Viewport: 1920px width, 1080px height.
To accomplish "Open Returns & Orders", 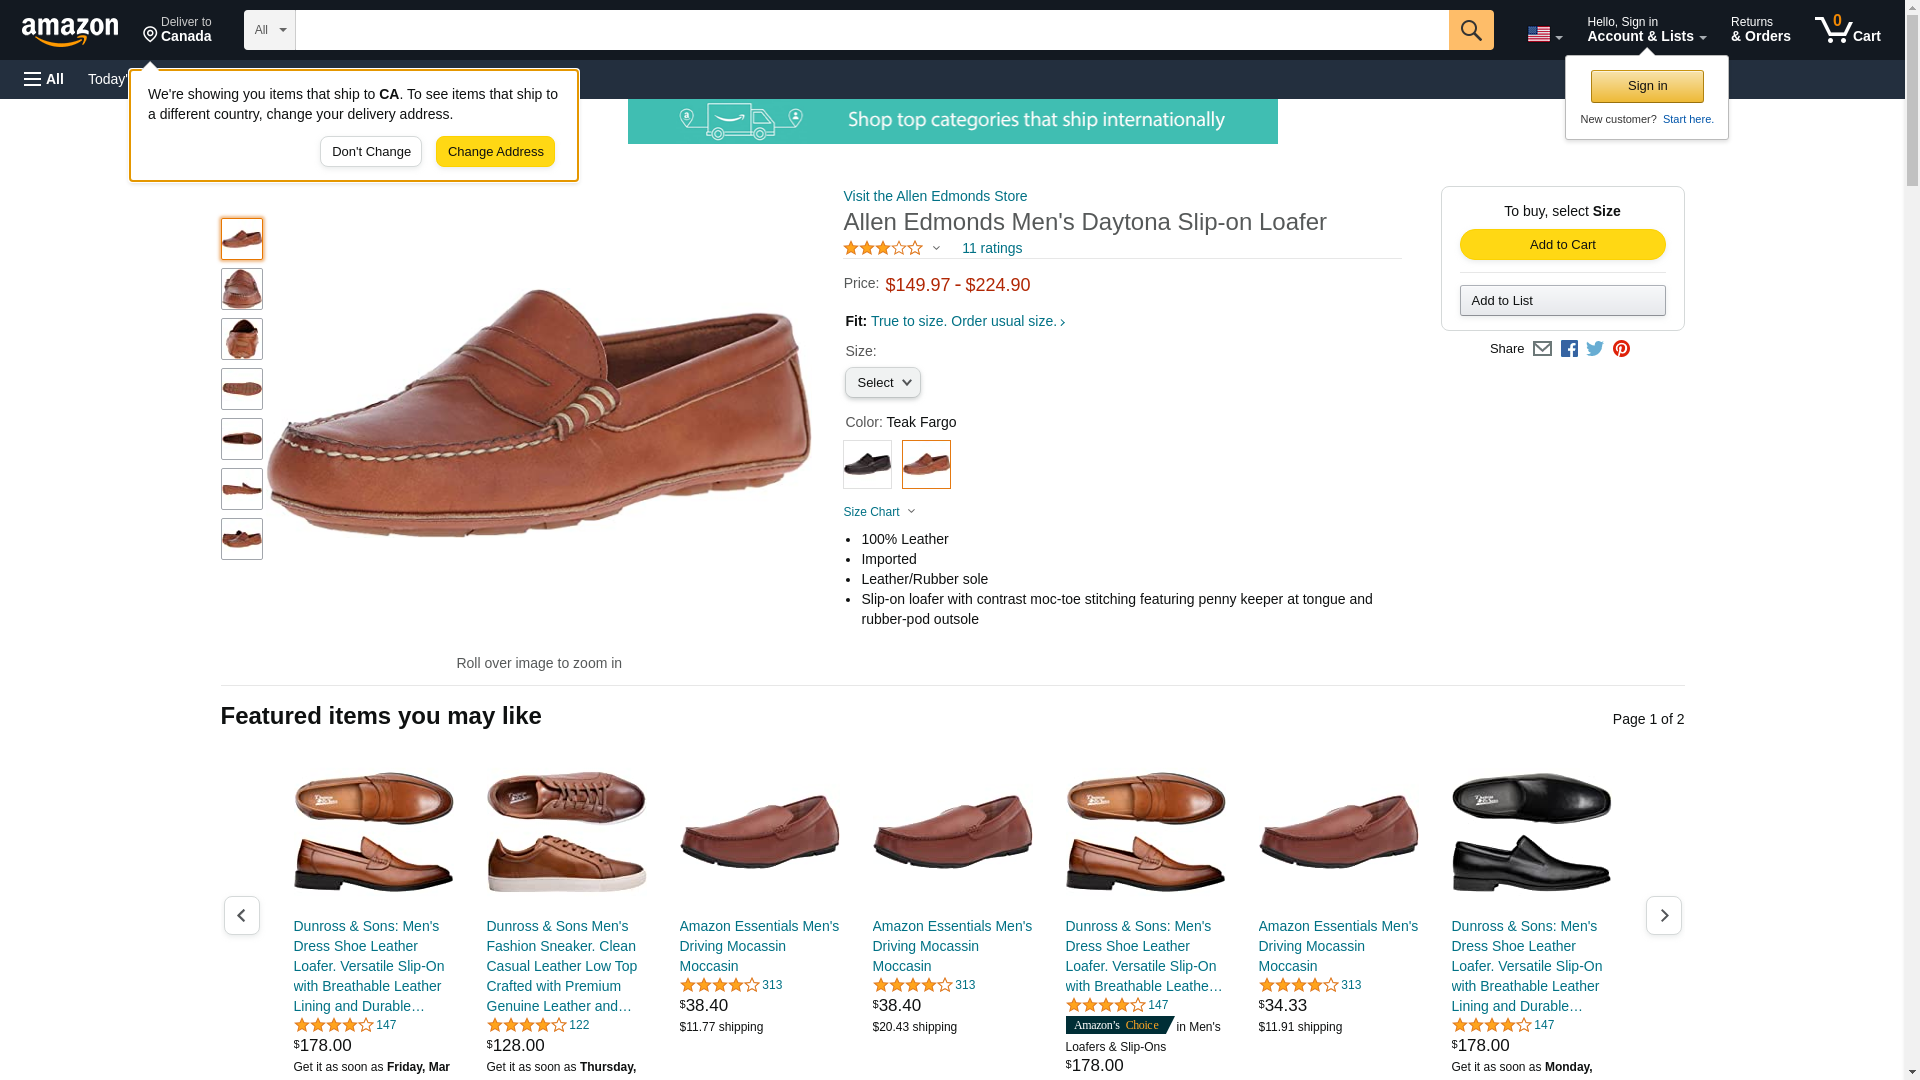I will pos(1760,30).
